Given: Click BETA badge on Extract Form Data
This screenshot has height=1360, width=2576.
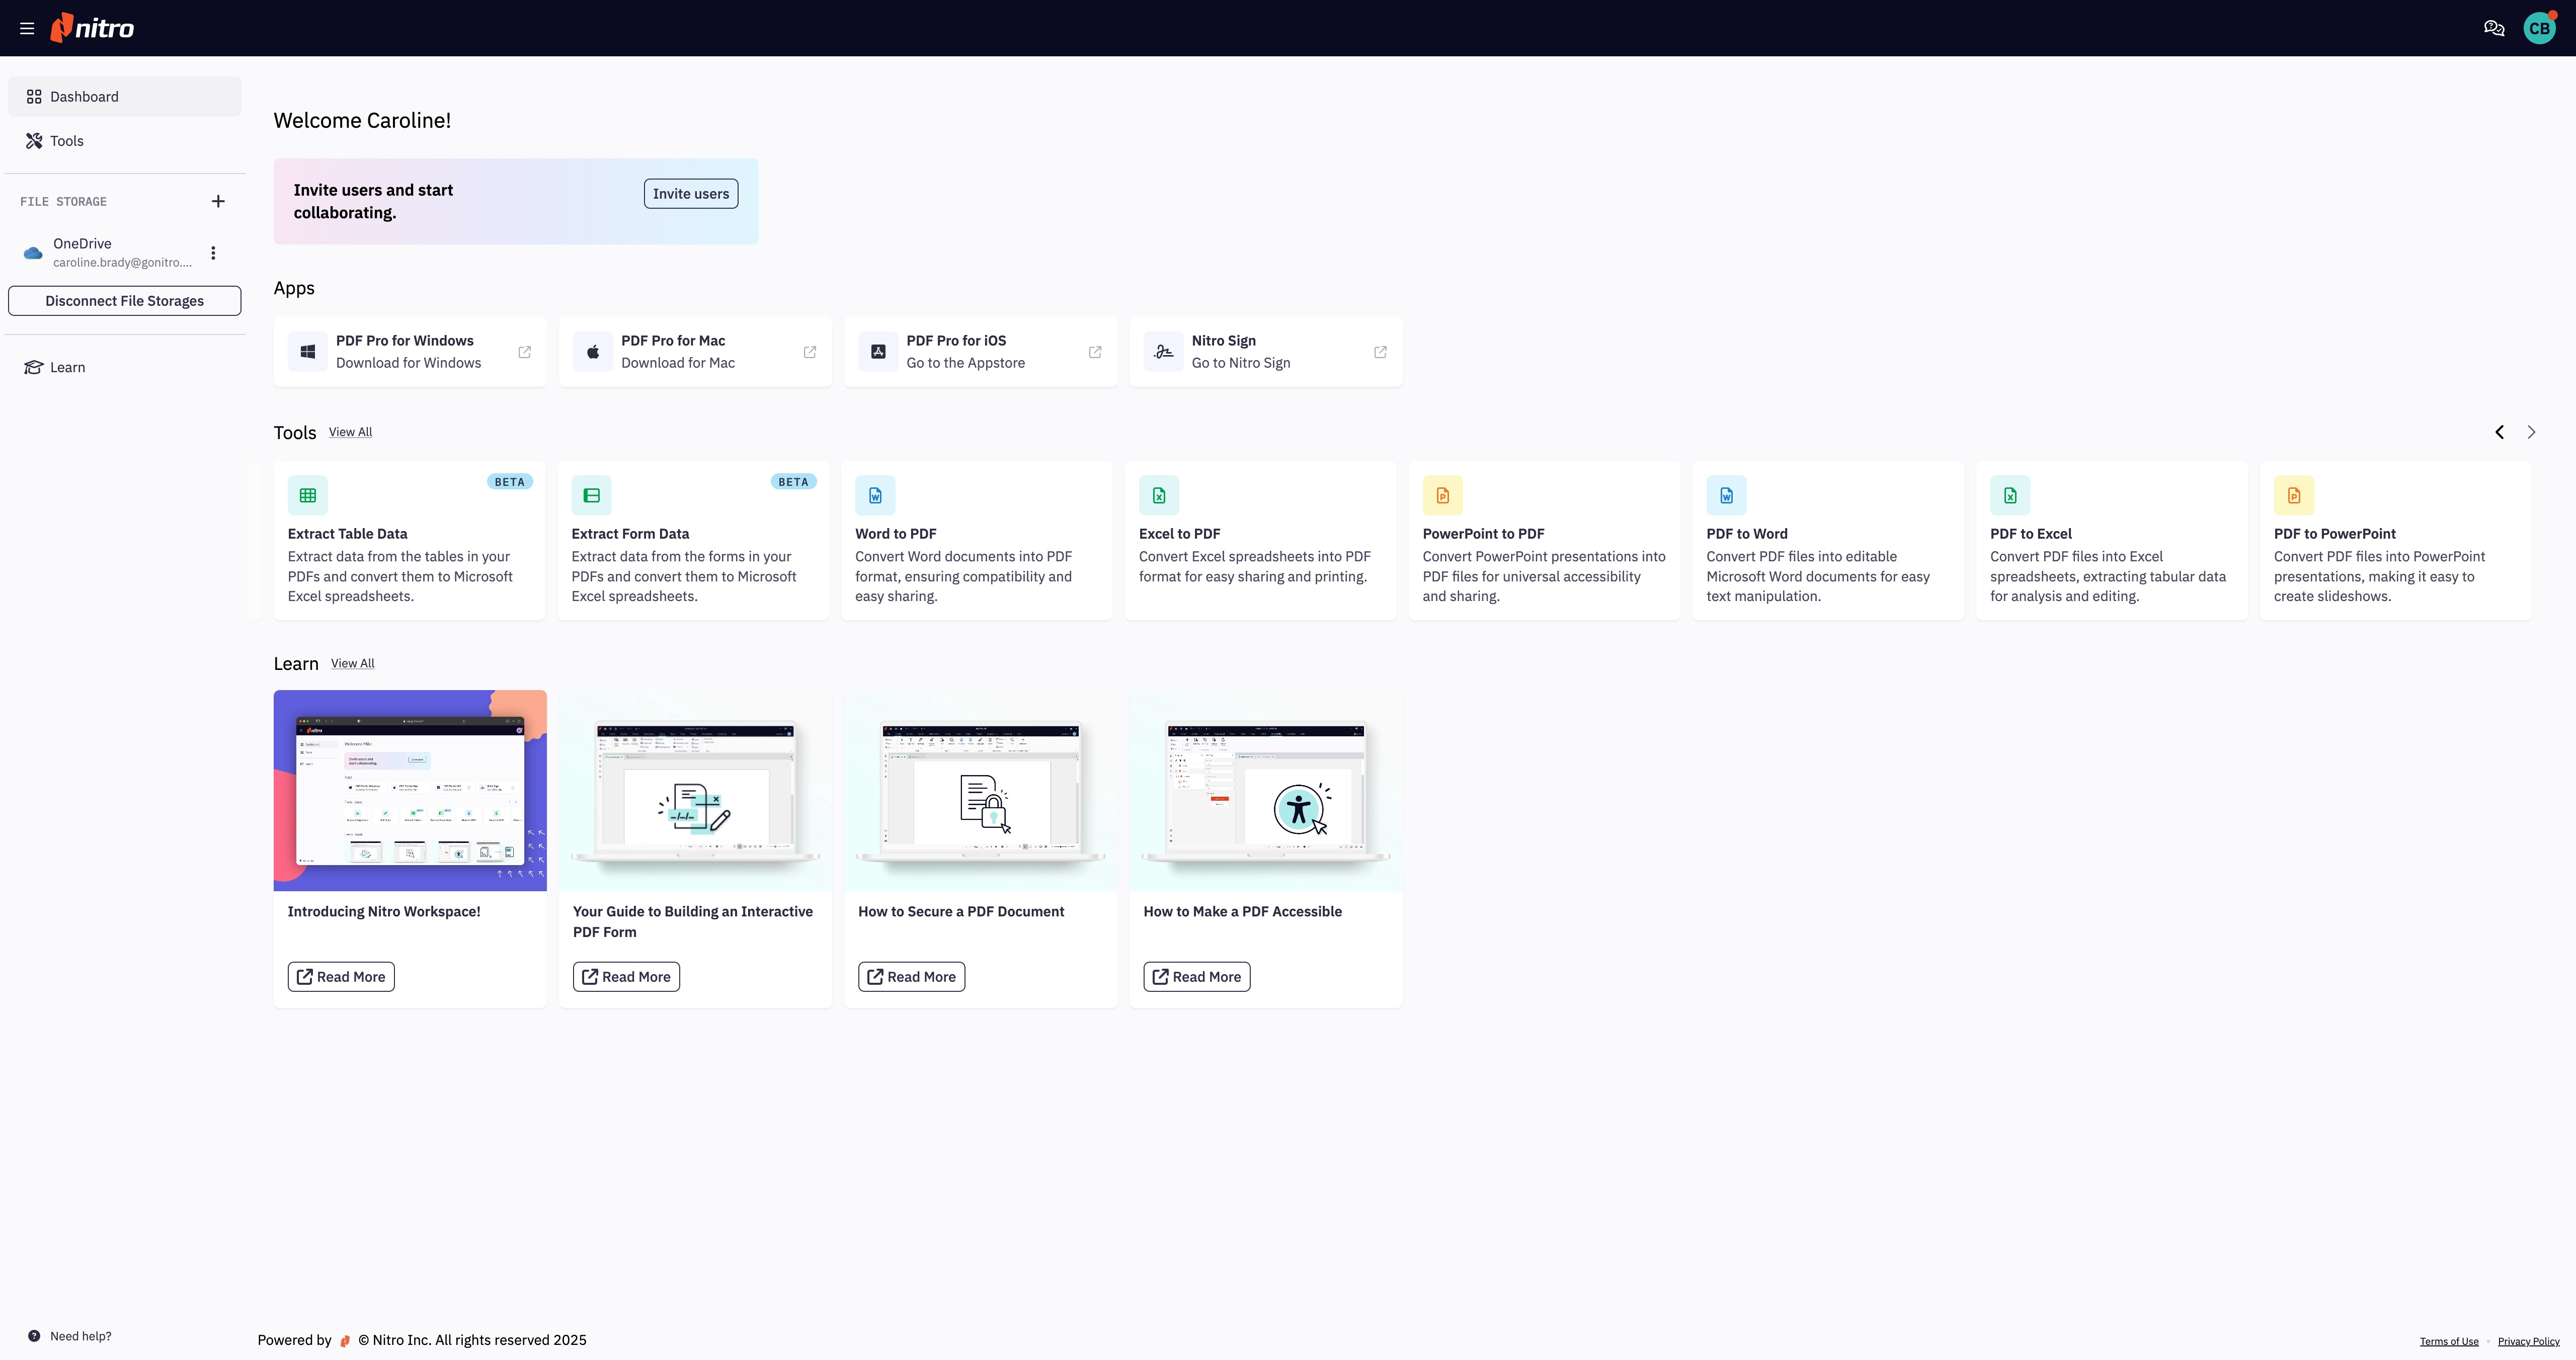Looking at the screenshot, I should (793, 482).
